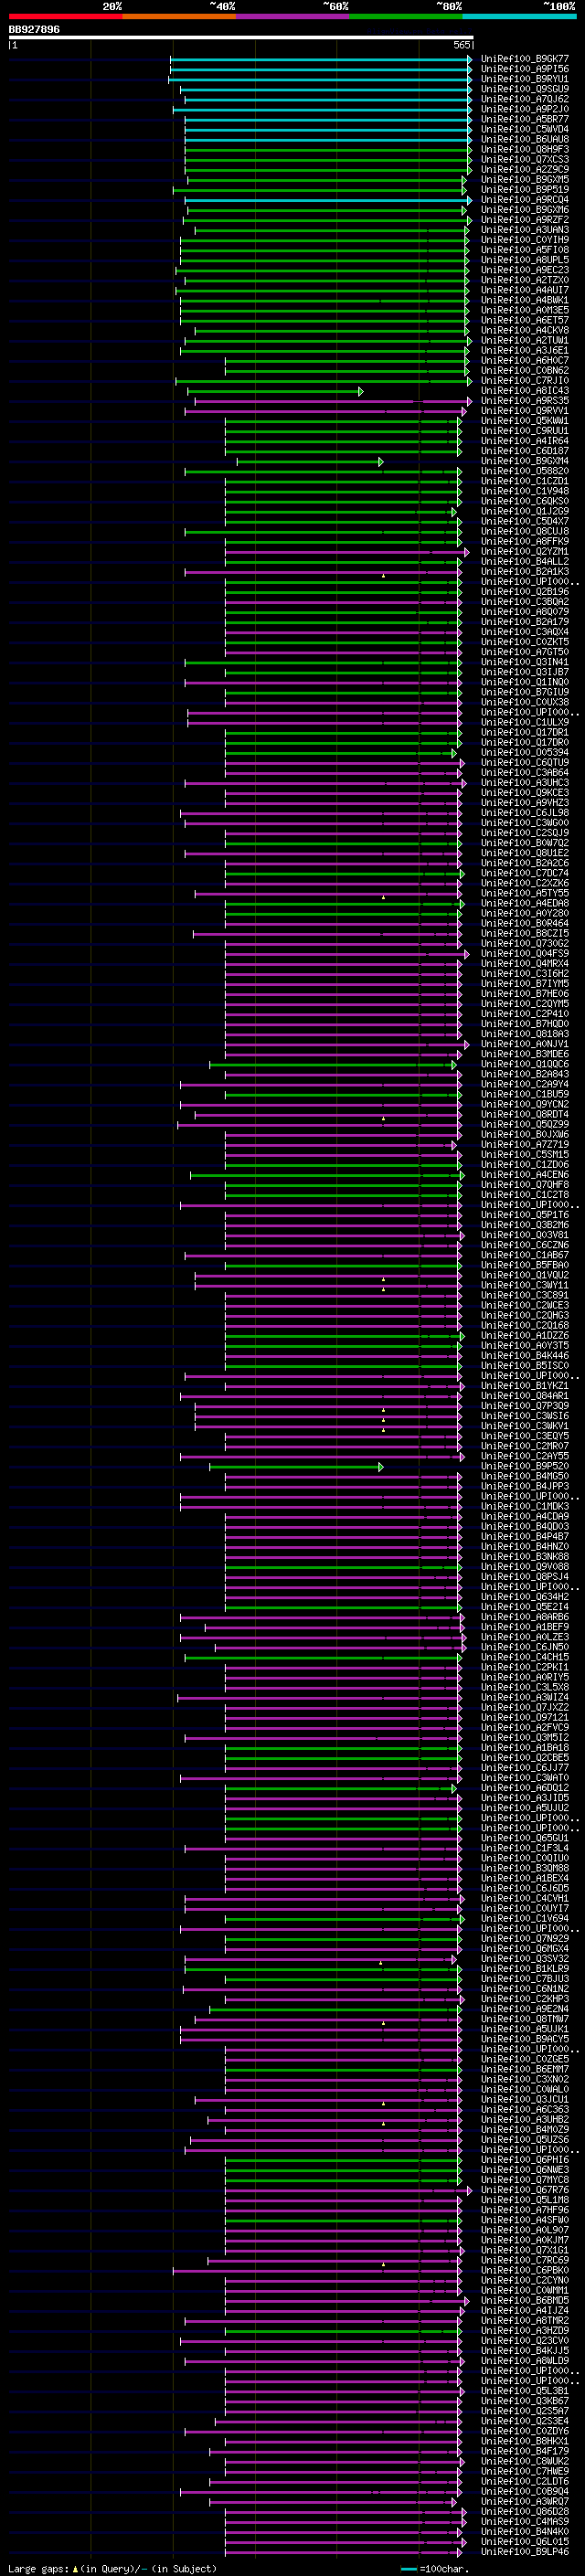Select label UniRef100_B7GIU9
Image resolution: width=585 pixels, height=2576 pixels.
[525, 693]
